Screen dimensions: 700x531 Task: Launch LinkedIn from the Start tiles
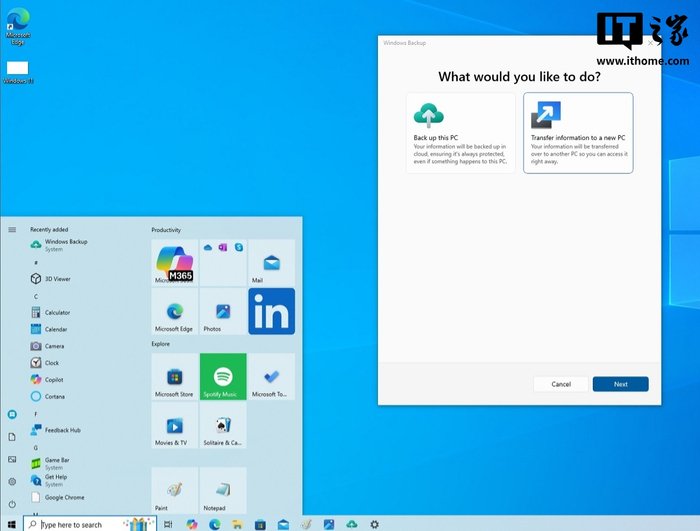(x=271, y=311)
